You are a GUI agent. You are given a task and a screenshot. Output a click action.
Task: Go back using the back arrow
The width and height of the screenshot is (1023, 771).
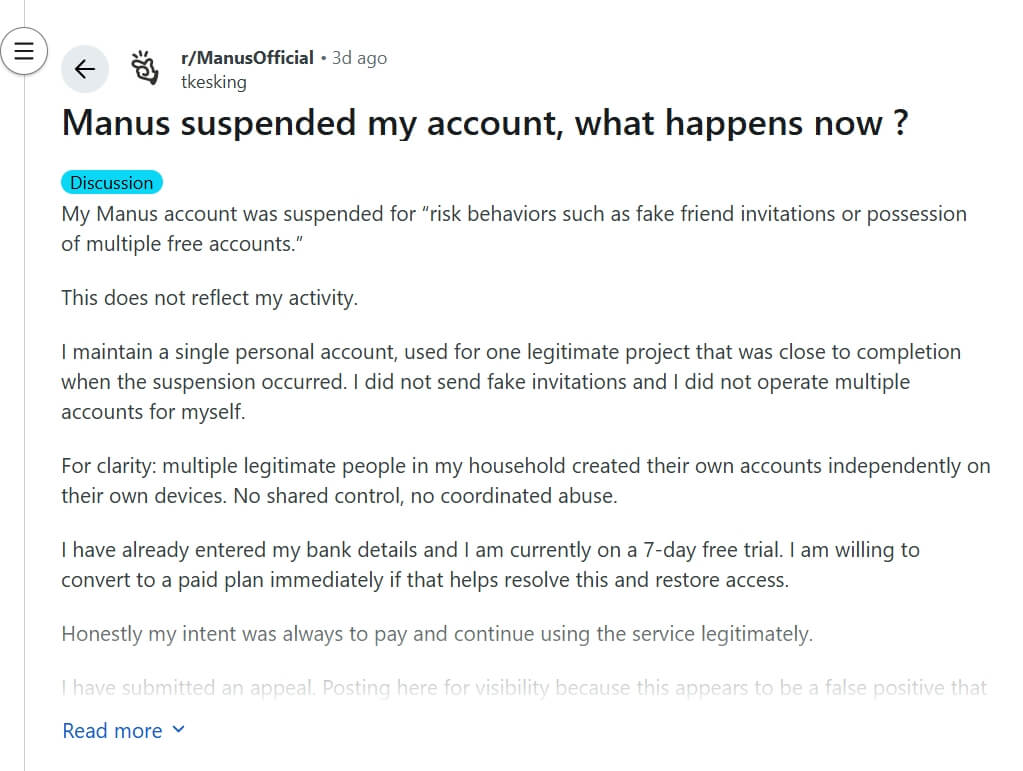(x=85, y=69)
